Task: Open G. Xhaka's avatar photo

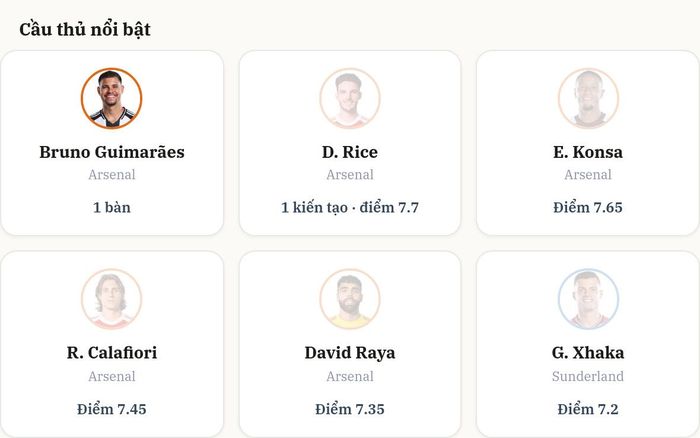Action: [x=588, y=299]
